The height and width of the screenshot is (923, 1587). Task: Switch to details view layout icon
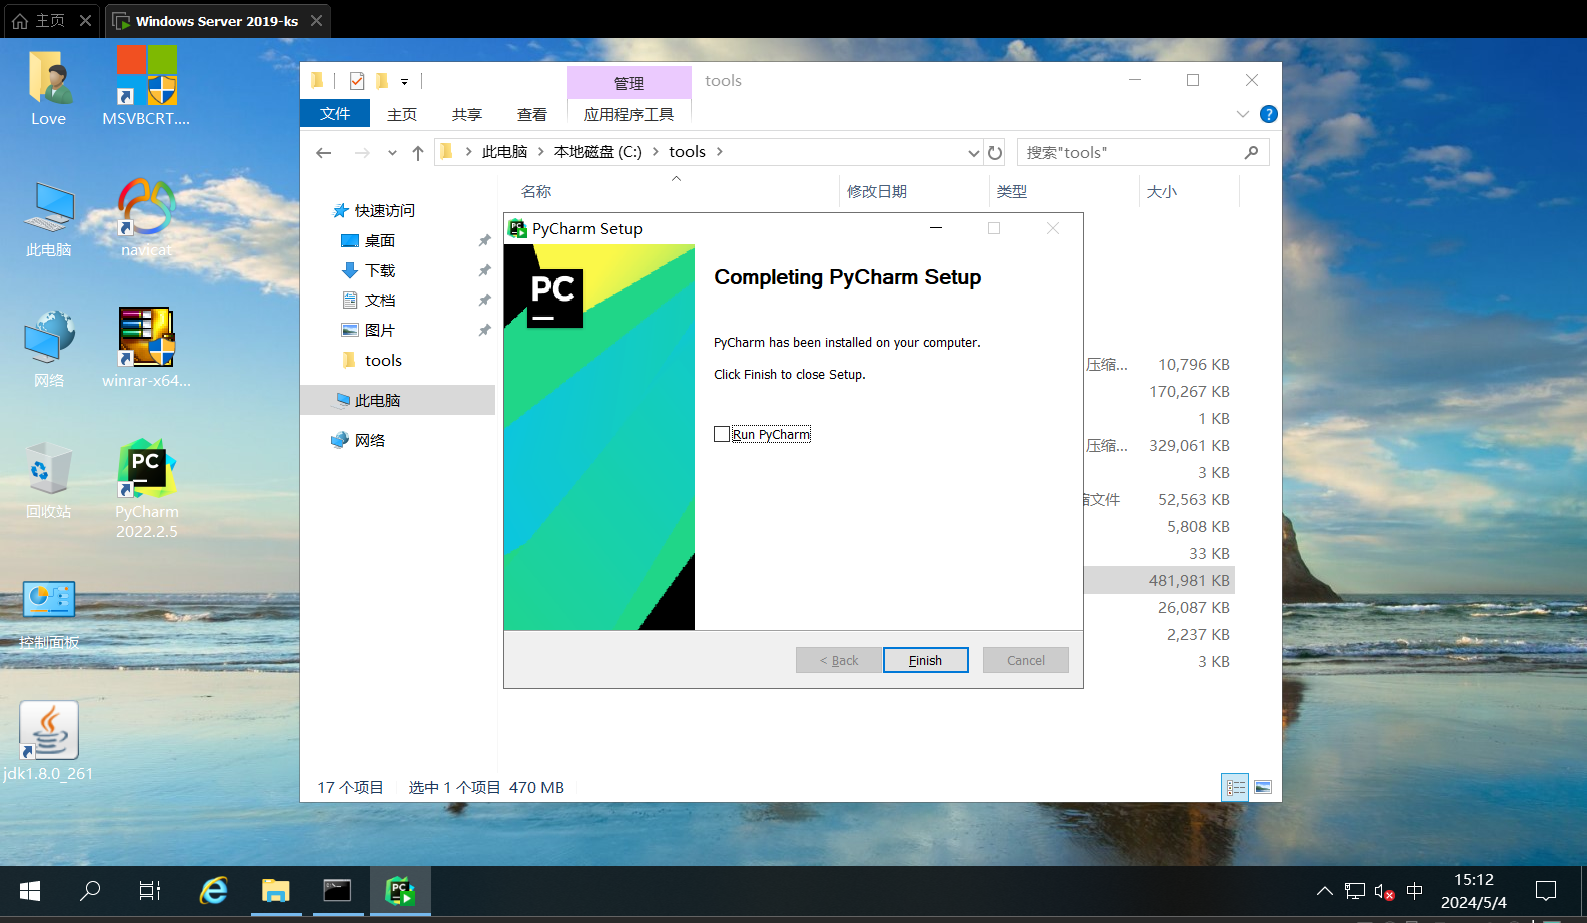click(1236, 787)
